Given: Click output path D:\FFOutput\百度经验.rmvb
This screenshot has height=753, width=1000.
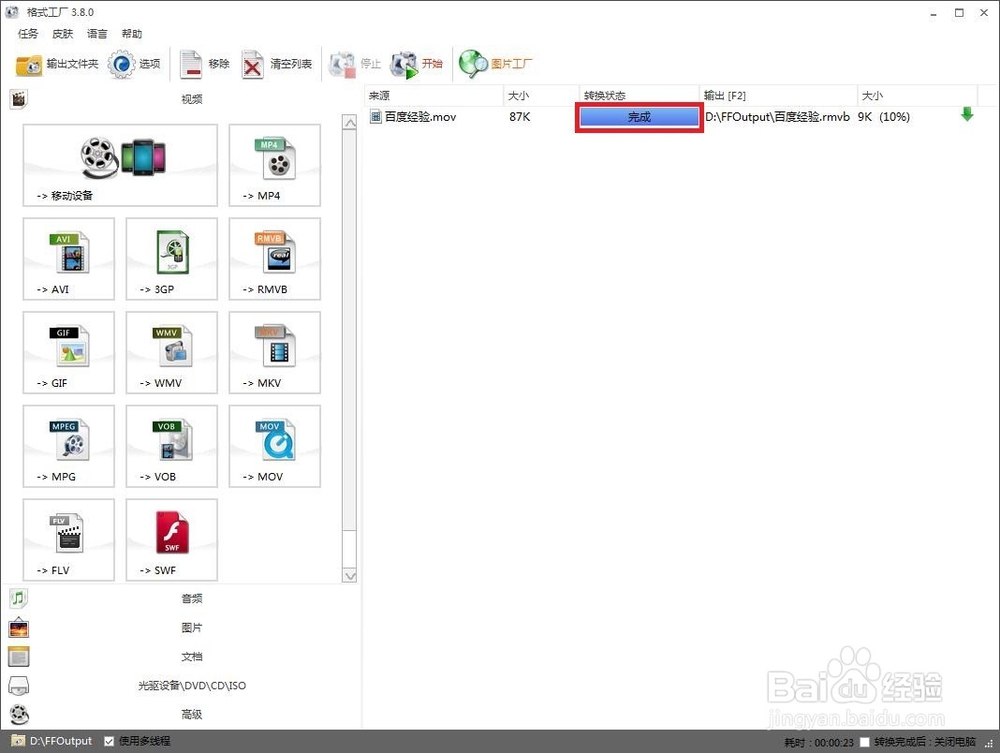Looking at the screenshot, I should pyautogui.click(x=777, y=117).
